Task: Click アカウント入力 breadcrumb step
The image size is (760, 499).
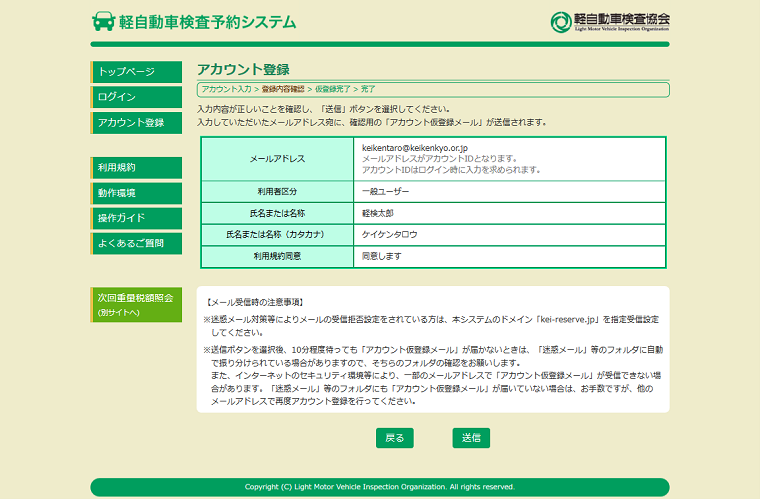Action: coord(226,89)
